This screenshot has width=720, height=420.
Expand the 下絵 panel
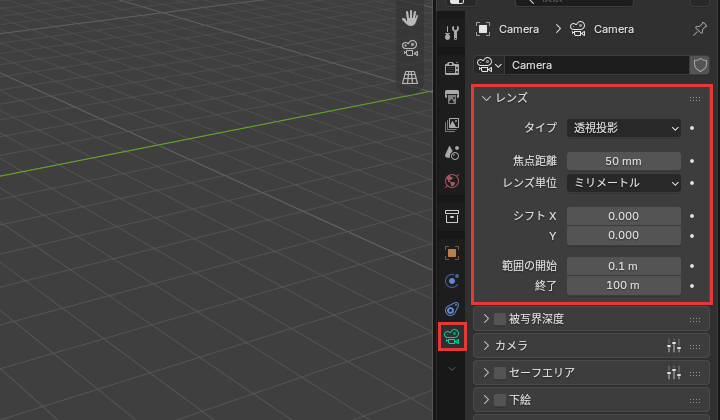click(486, 399)
